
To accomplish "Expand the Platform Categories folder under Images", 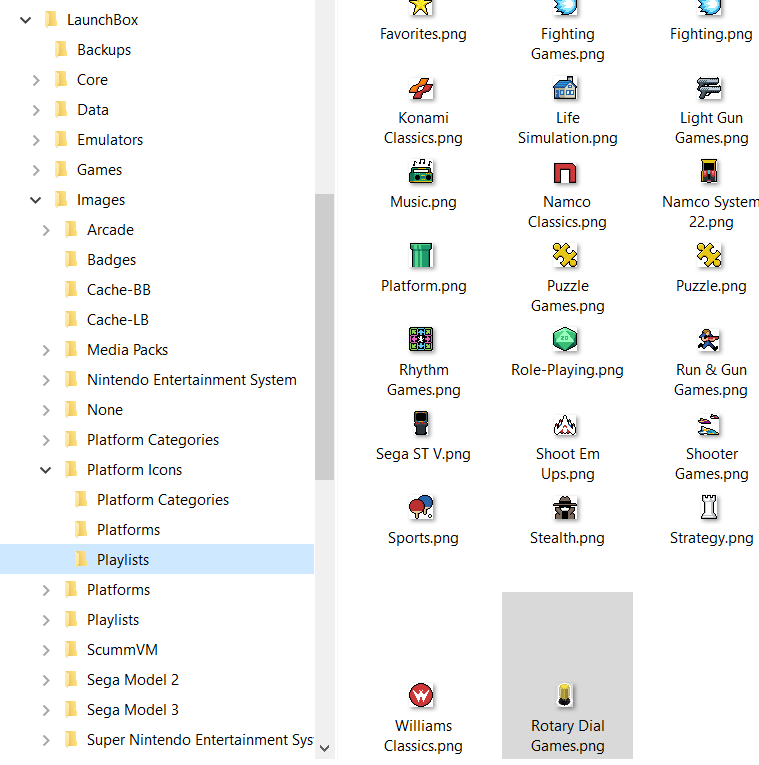I will (46, 440).
